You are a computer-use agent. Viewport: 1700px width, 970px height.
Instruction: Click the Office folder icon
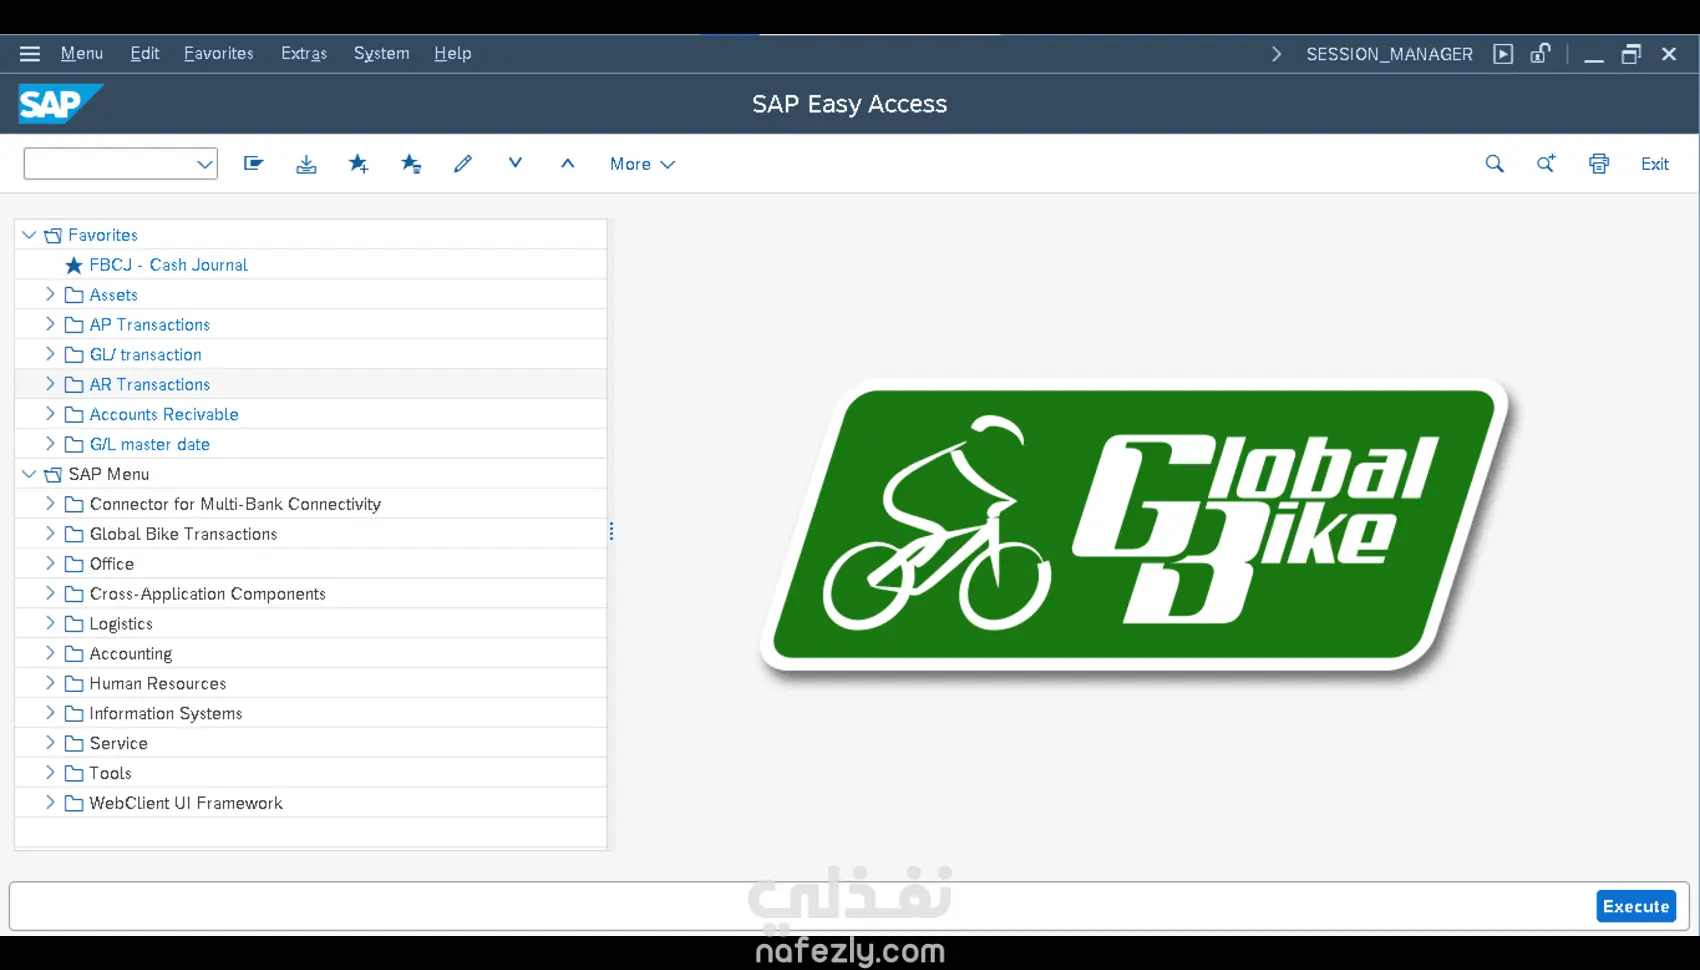[74, 564]
